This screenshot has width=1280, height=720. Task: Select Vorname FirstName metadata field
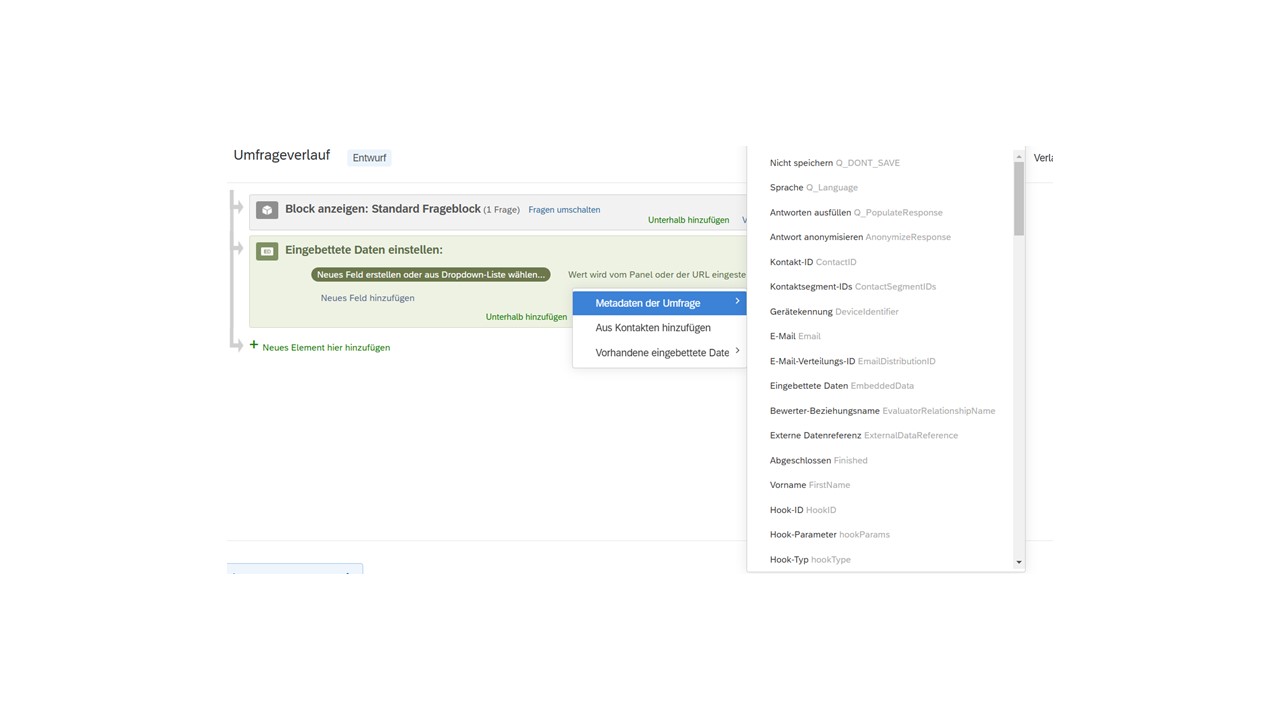tap(809, 485)
